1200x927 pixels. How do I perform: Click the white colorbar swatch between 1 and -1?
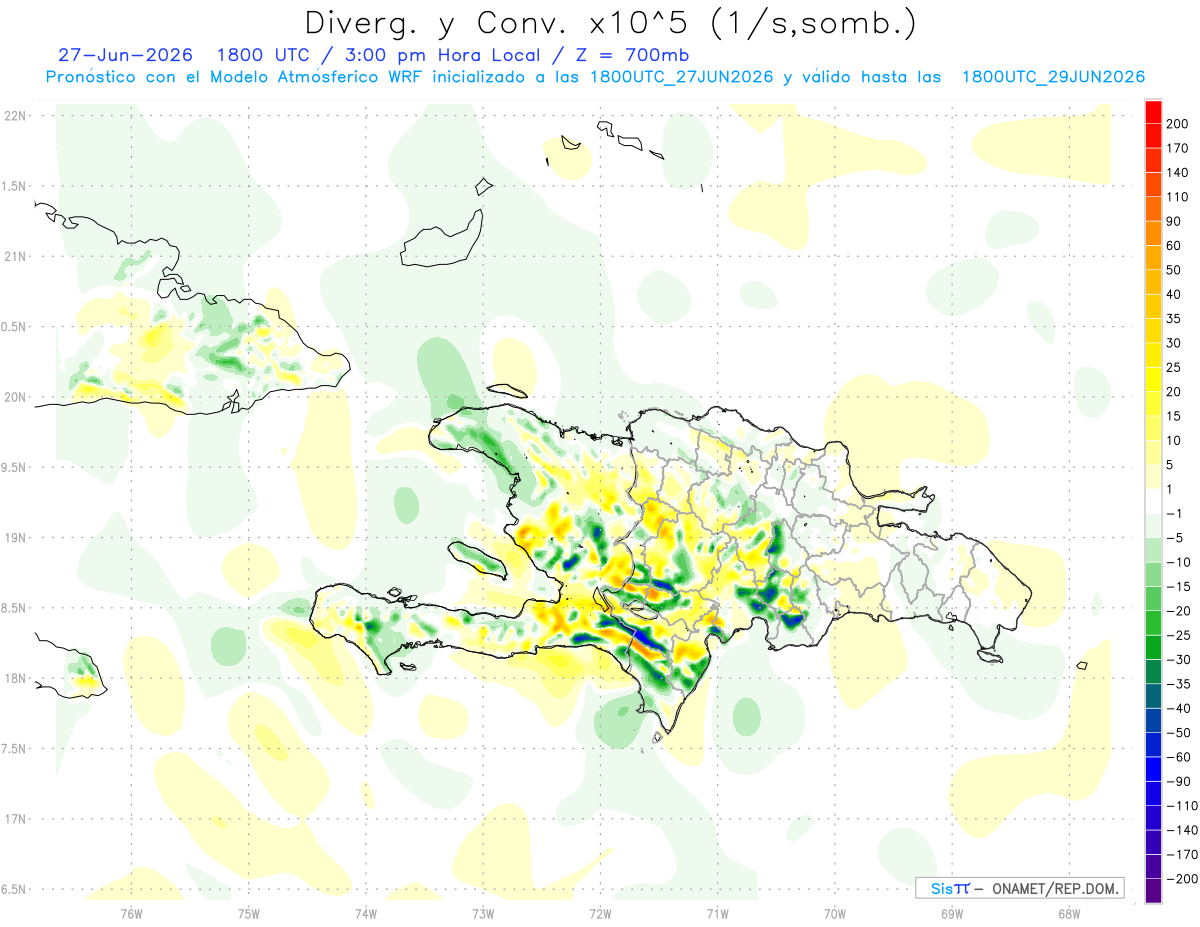[x=1153, y=501]
